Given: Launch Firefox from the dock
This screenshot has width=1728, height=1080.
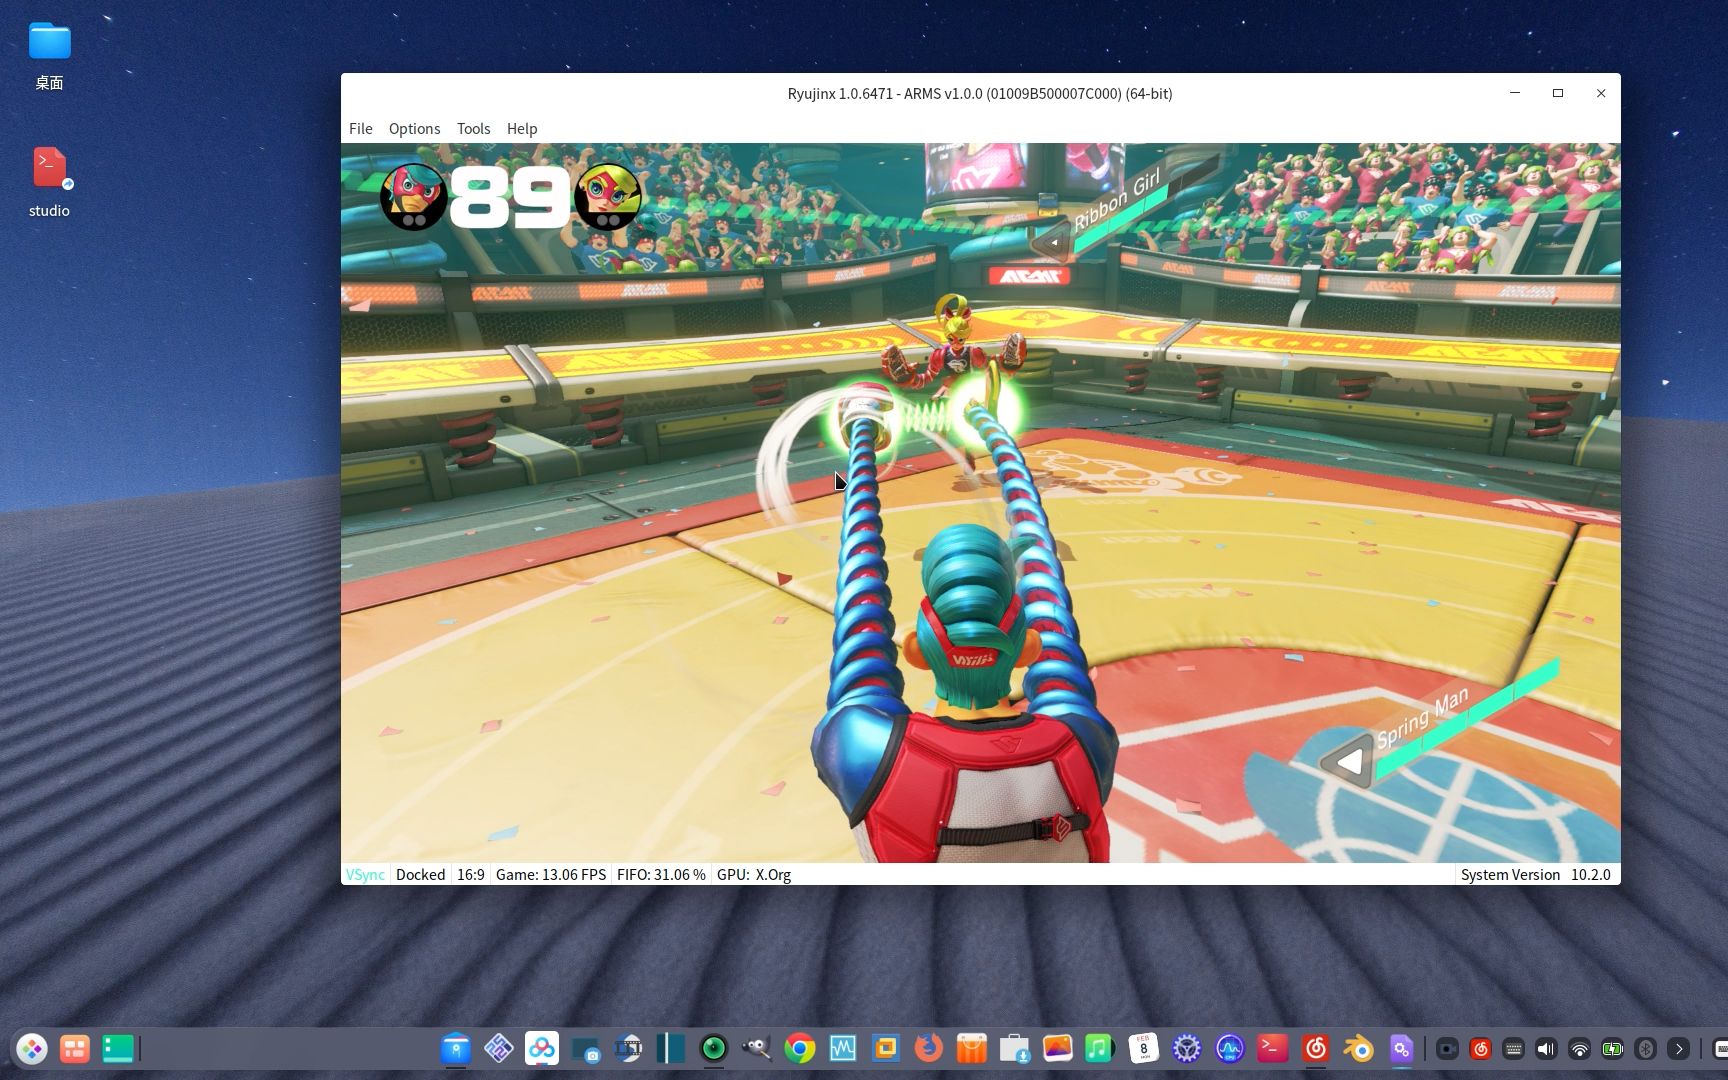Looking at the screenshot, I should tap(926, 1048).
